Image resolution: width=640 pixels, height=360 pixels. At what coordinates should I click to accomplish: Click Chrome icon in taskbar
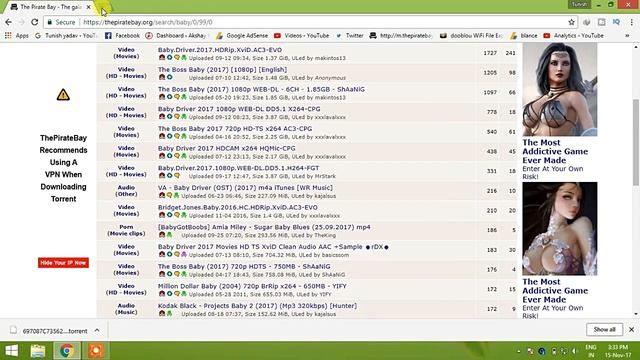67,351
